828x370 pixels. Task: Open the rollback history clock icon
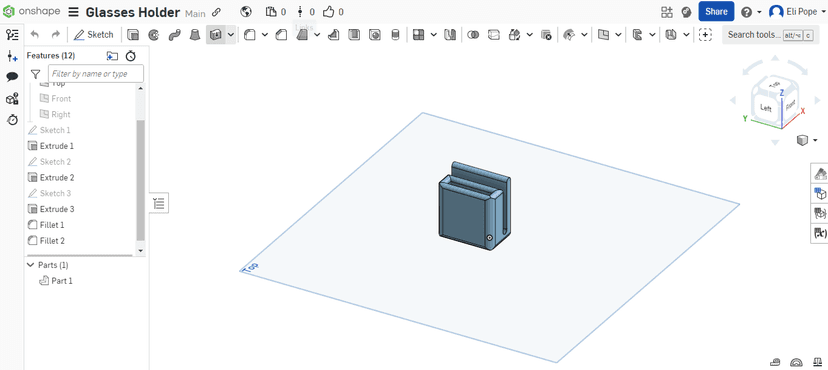(130, 56)
